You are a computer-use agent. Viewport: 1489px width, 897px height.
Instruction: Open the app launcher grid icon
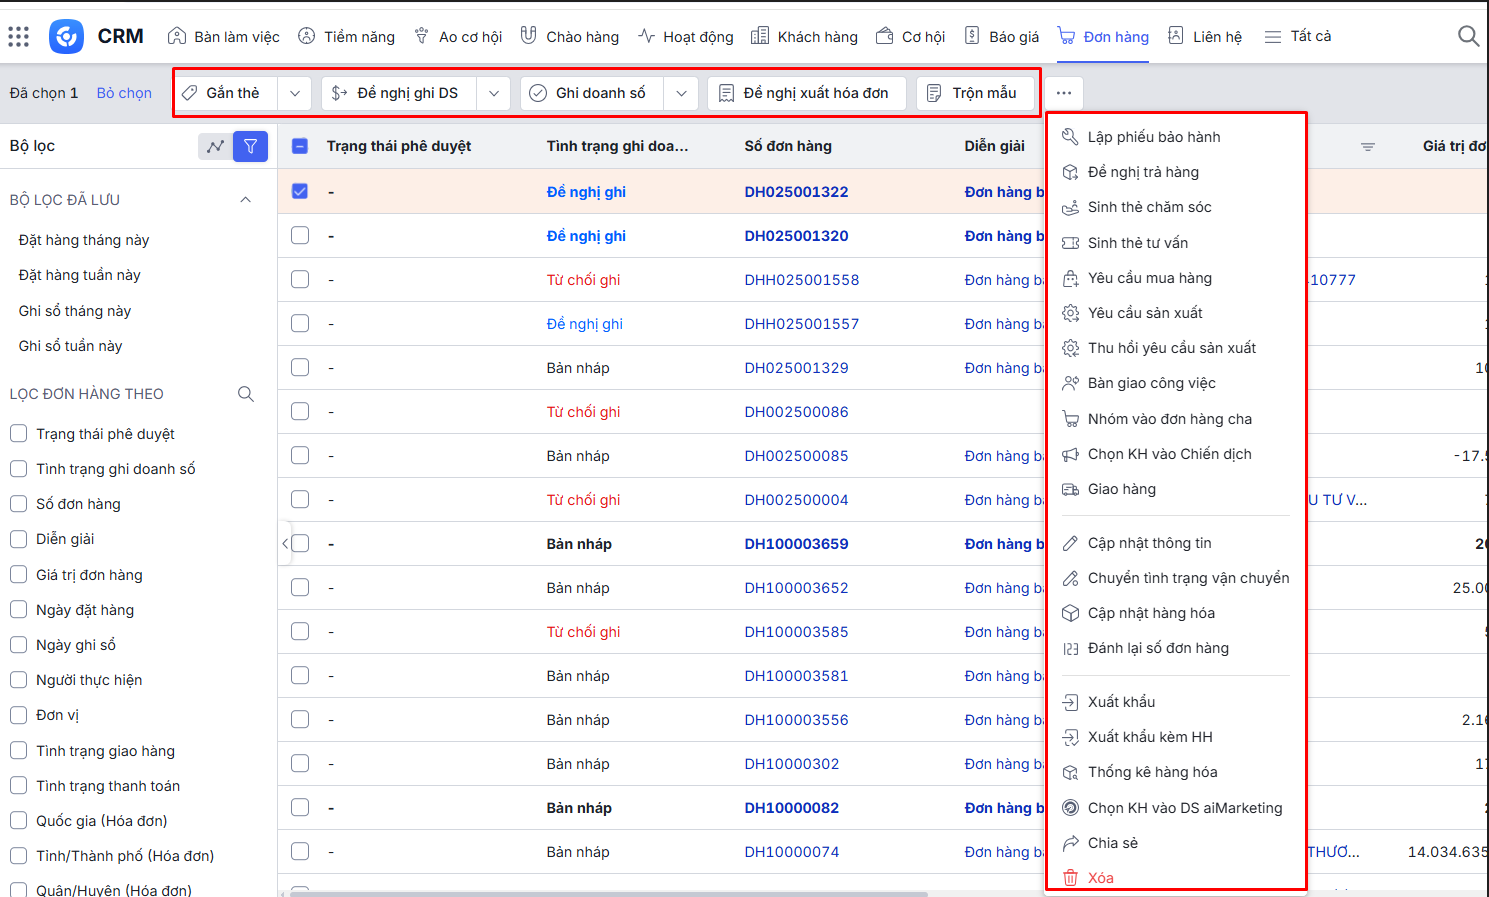[x=18, y=37]
